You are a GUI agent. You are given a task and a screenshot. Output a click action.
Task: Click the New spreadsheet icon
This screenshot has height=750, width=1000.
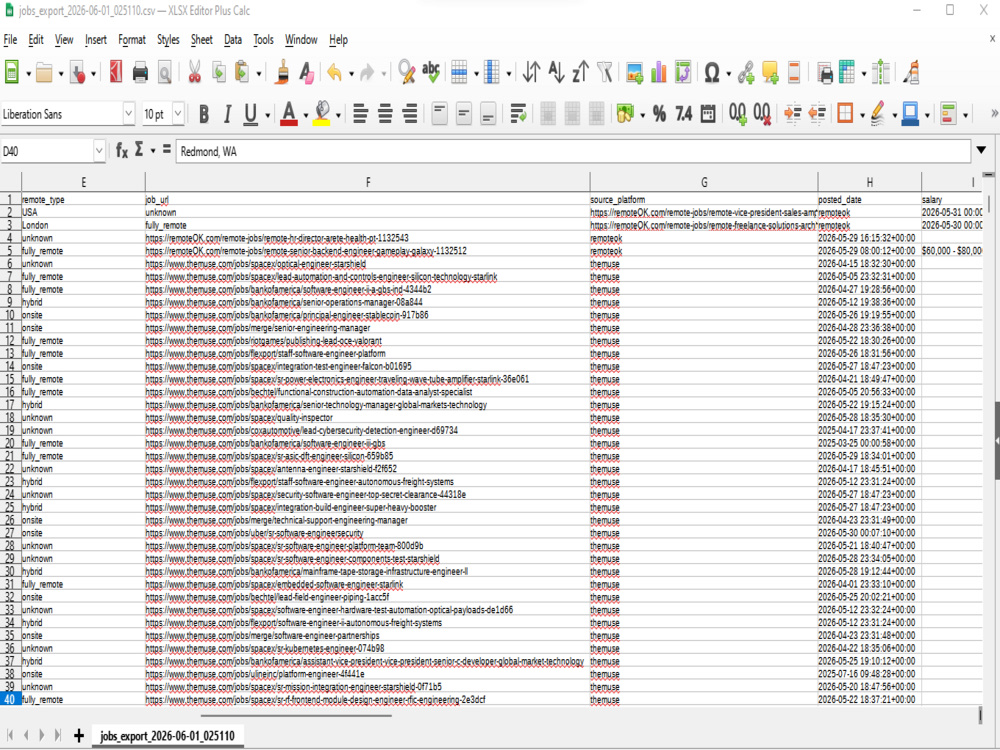[12, 73]
